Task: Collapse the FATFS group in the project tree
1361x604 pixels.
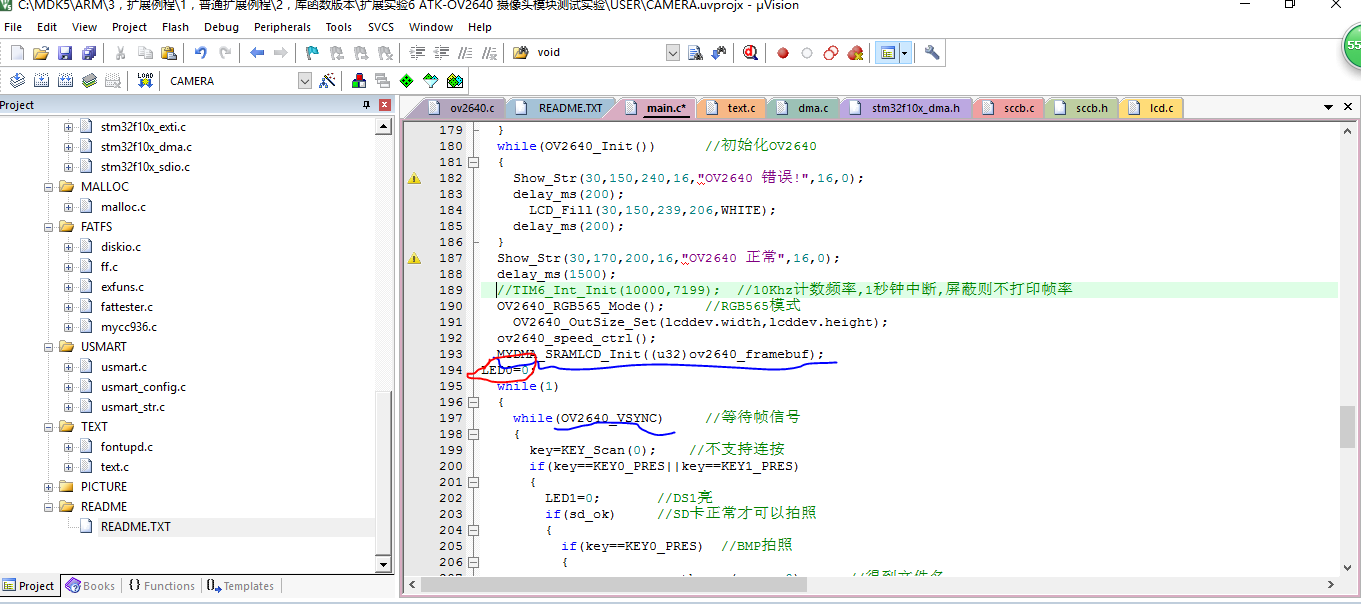Action: pos(49,227)
